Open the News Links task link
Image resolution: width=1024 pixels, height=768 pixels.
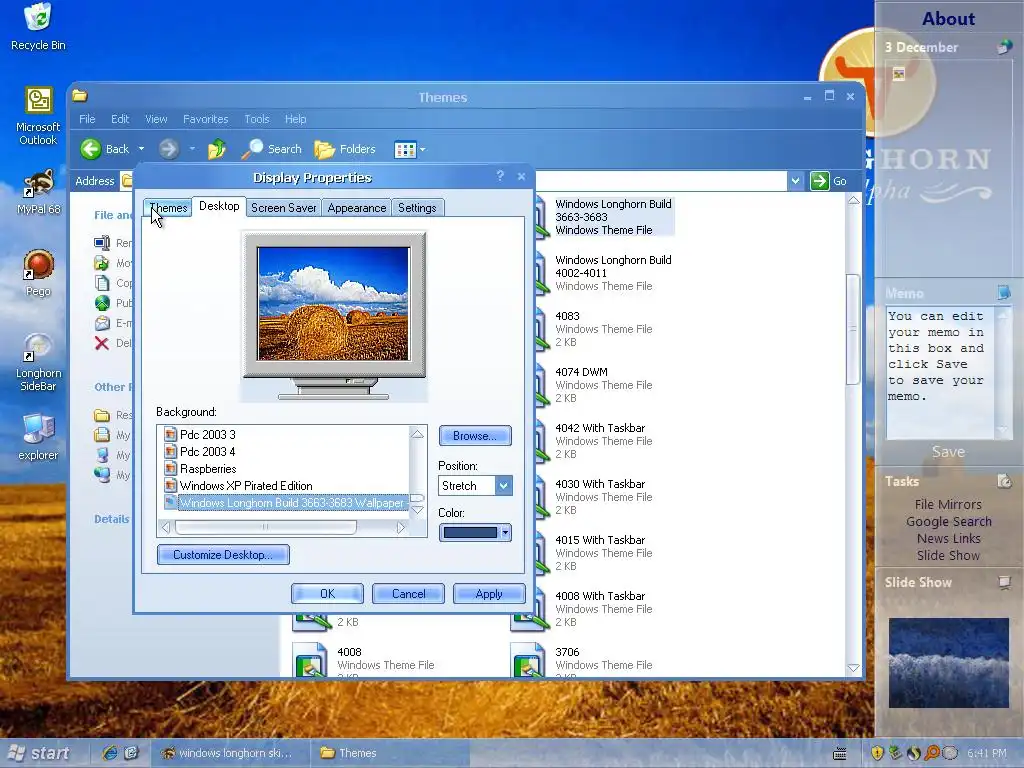[x=948, y=538]
